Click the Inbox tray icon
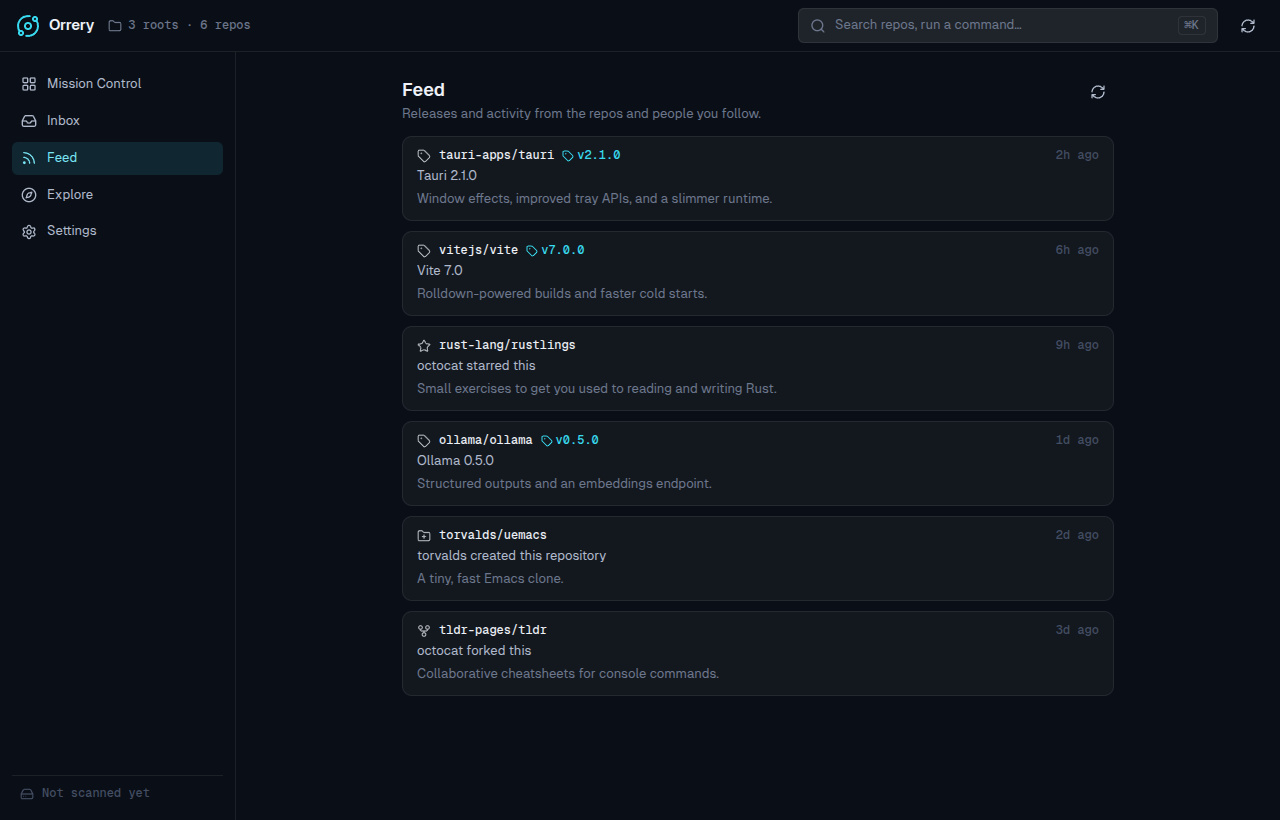 point(29,121)
